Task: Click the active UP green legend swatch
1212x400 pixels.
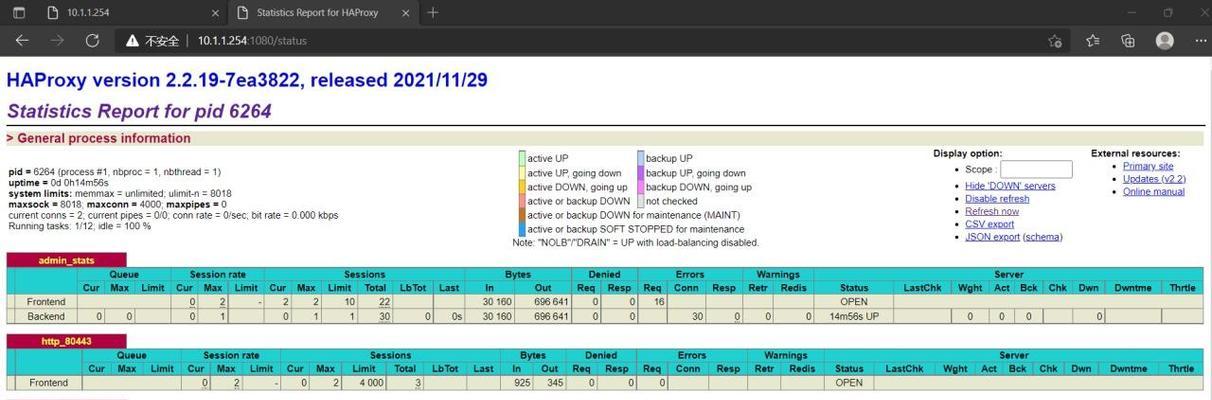Action: (x=522, y=158)
